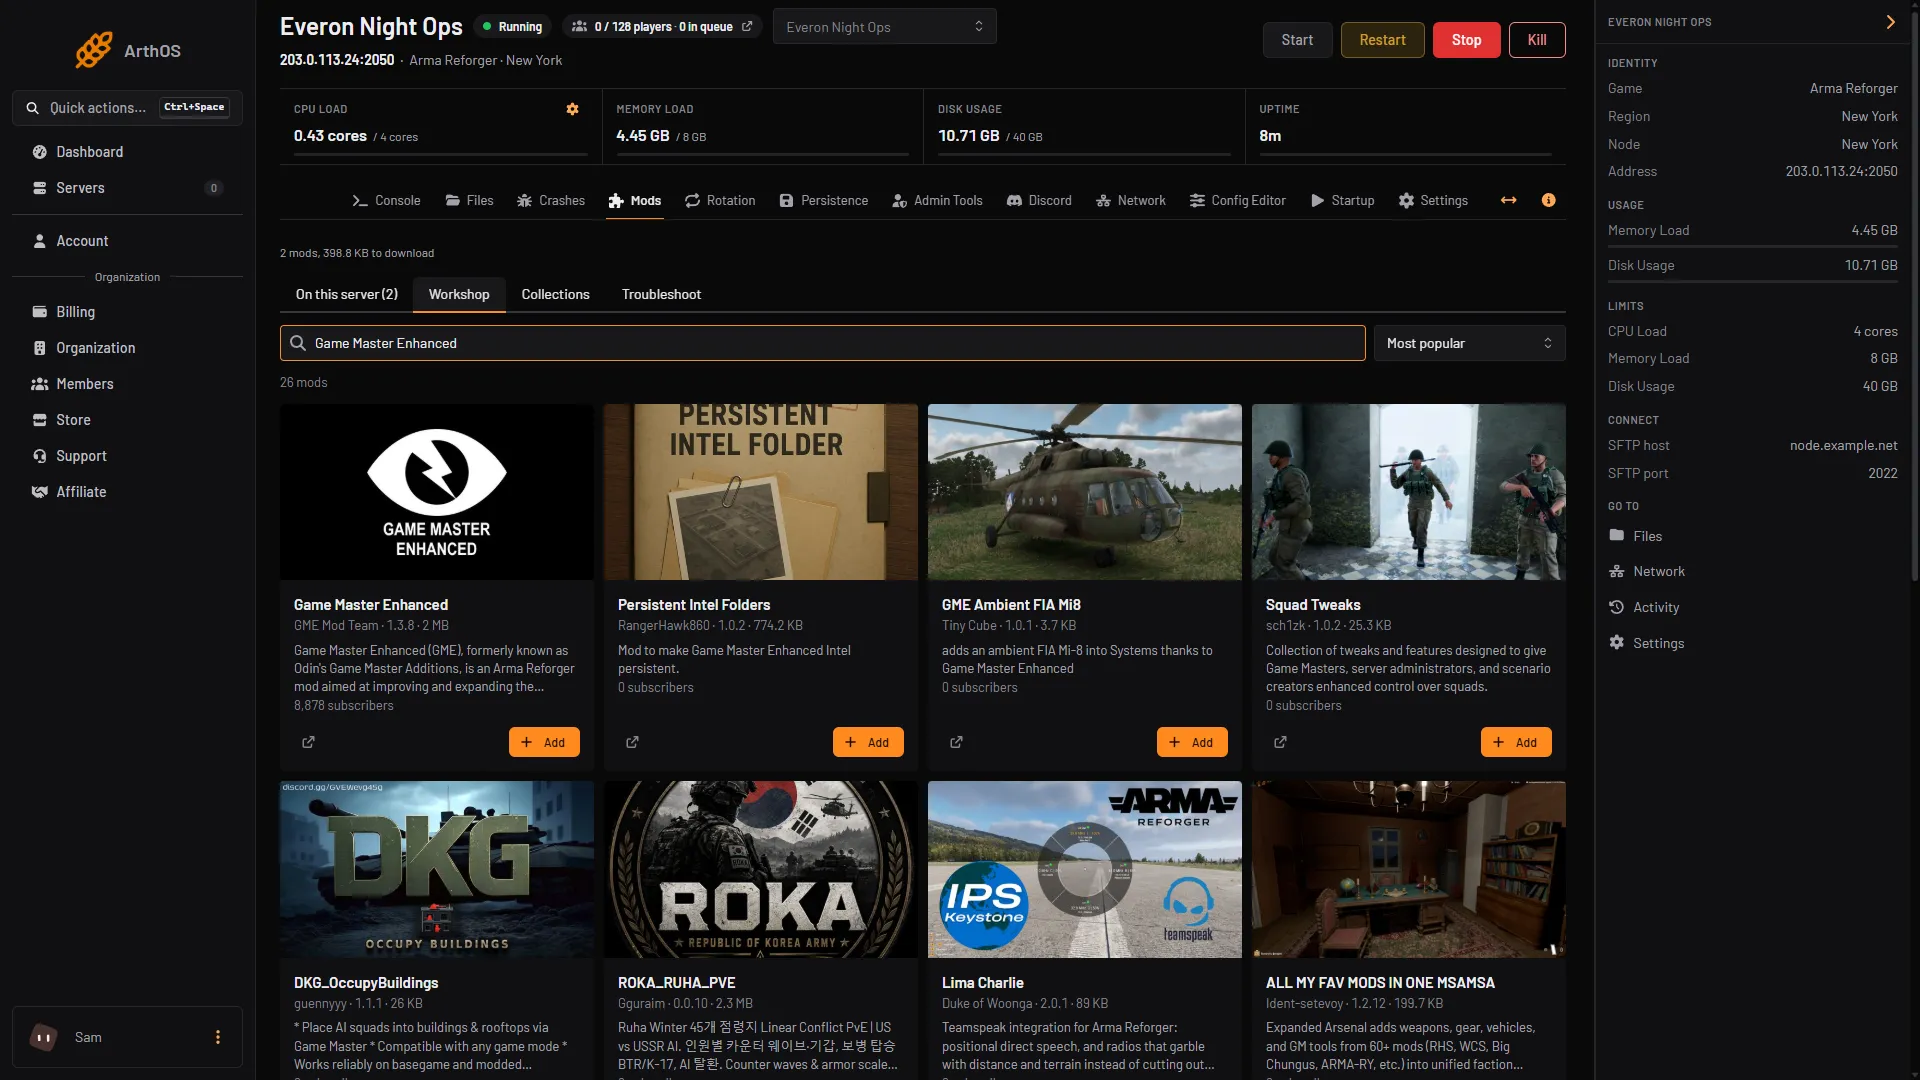Click the red Stop button
The width and height of the screenshot is (1920, 1080).
point(1466,40)
